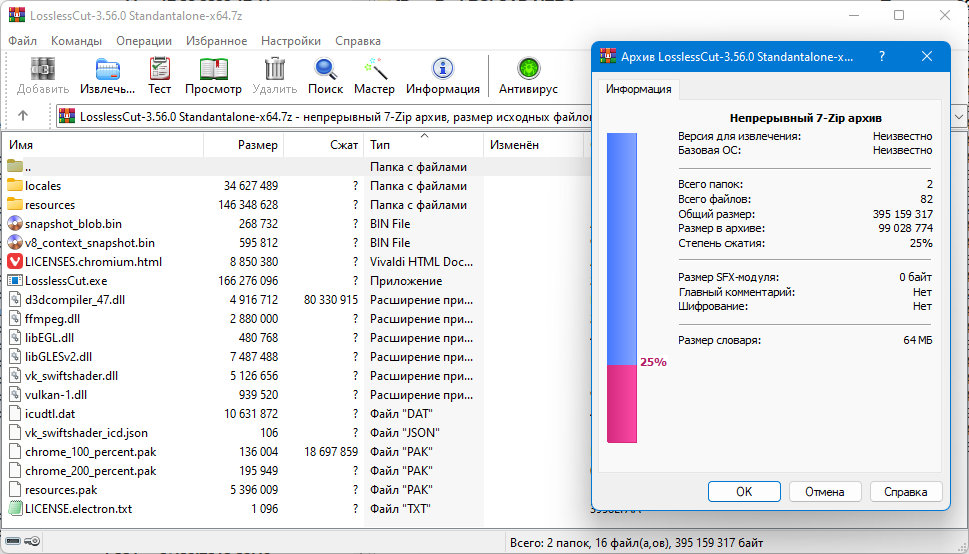
Task: Click the status bar drive/key icon
Action: pyautogui.click(x=23, y=542)
